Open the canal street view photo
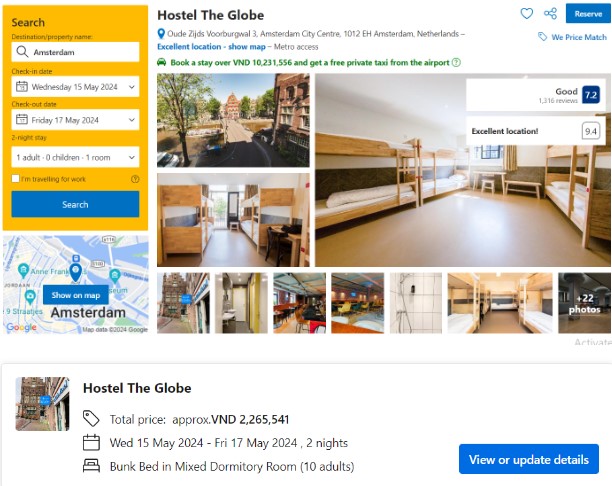 point(233,120)
